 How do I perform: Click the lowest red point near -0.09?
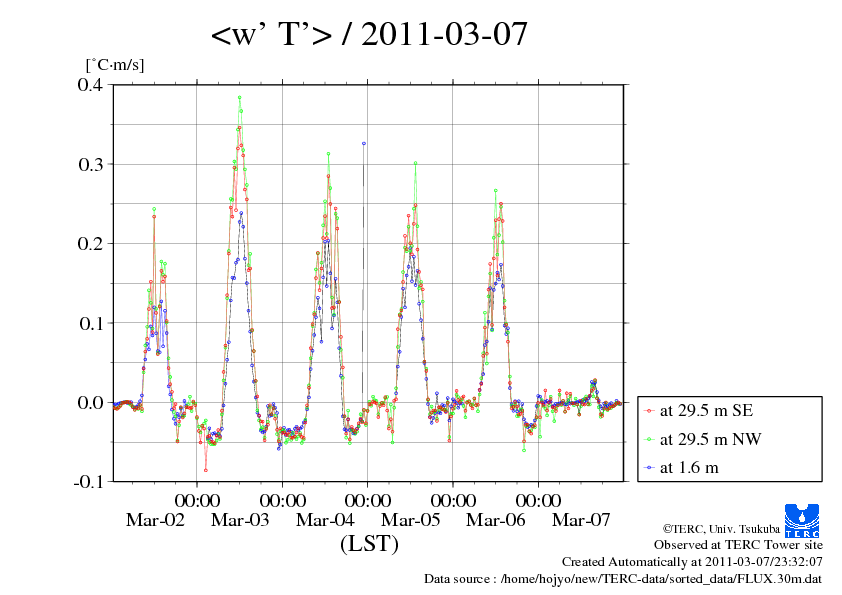click(206, 470)
